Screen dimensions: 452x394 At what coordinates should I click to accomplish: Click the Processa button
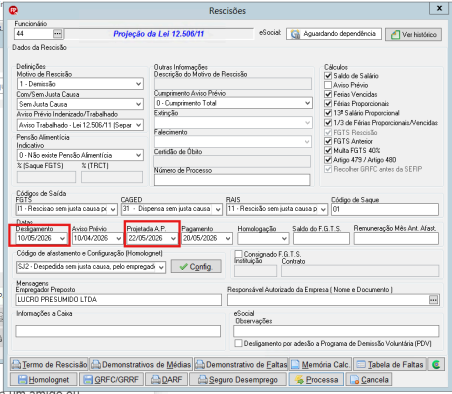[x=316, y=379]
